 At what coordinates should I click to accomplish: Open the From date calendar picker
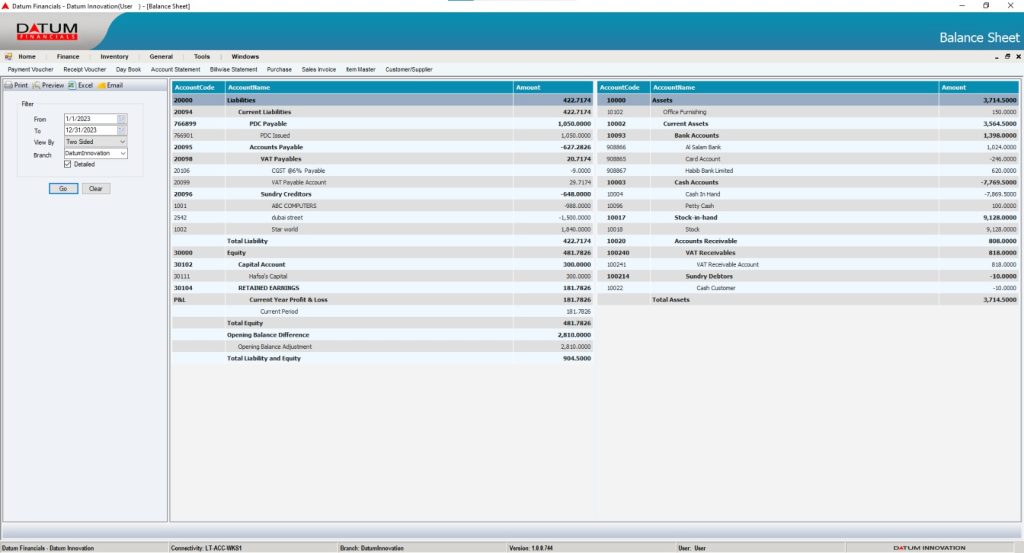pos(122,119)
